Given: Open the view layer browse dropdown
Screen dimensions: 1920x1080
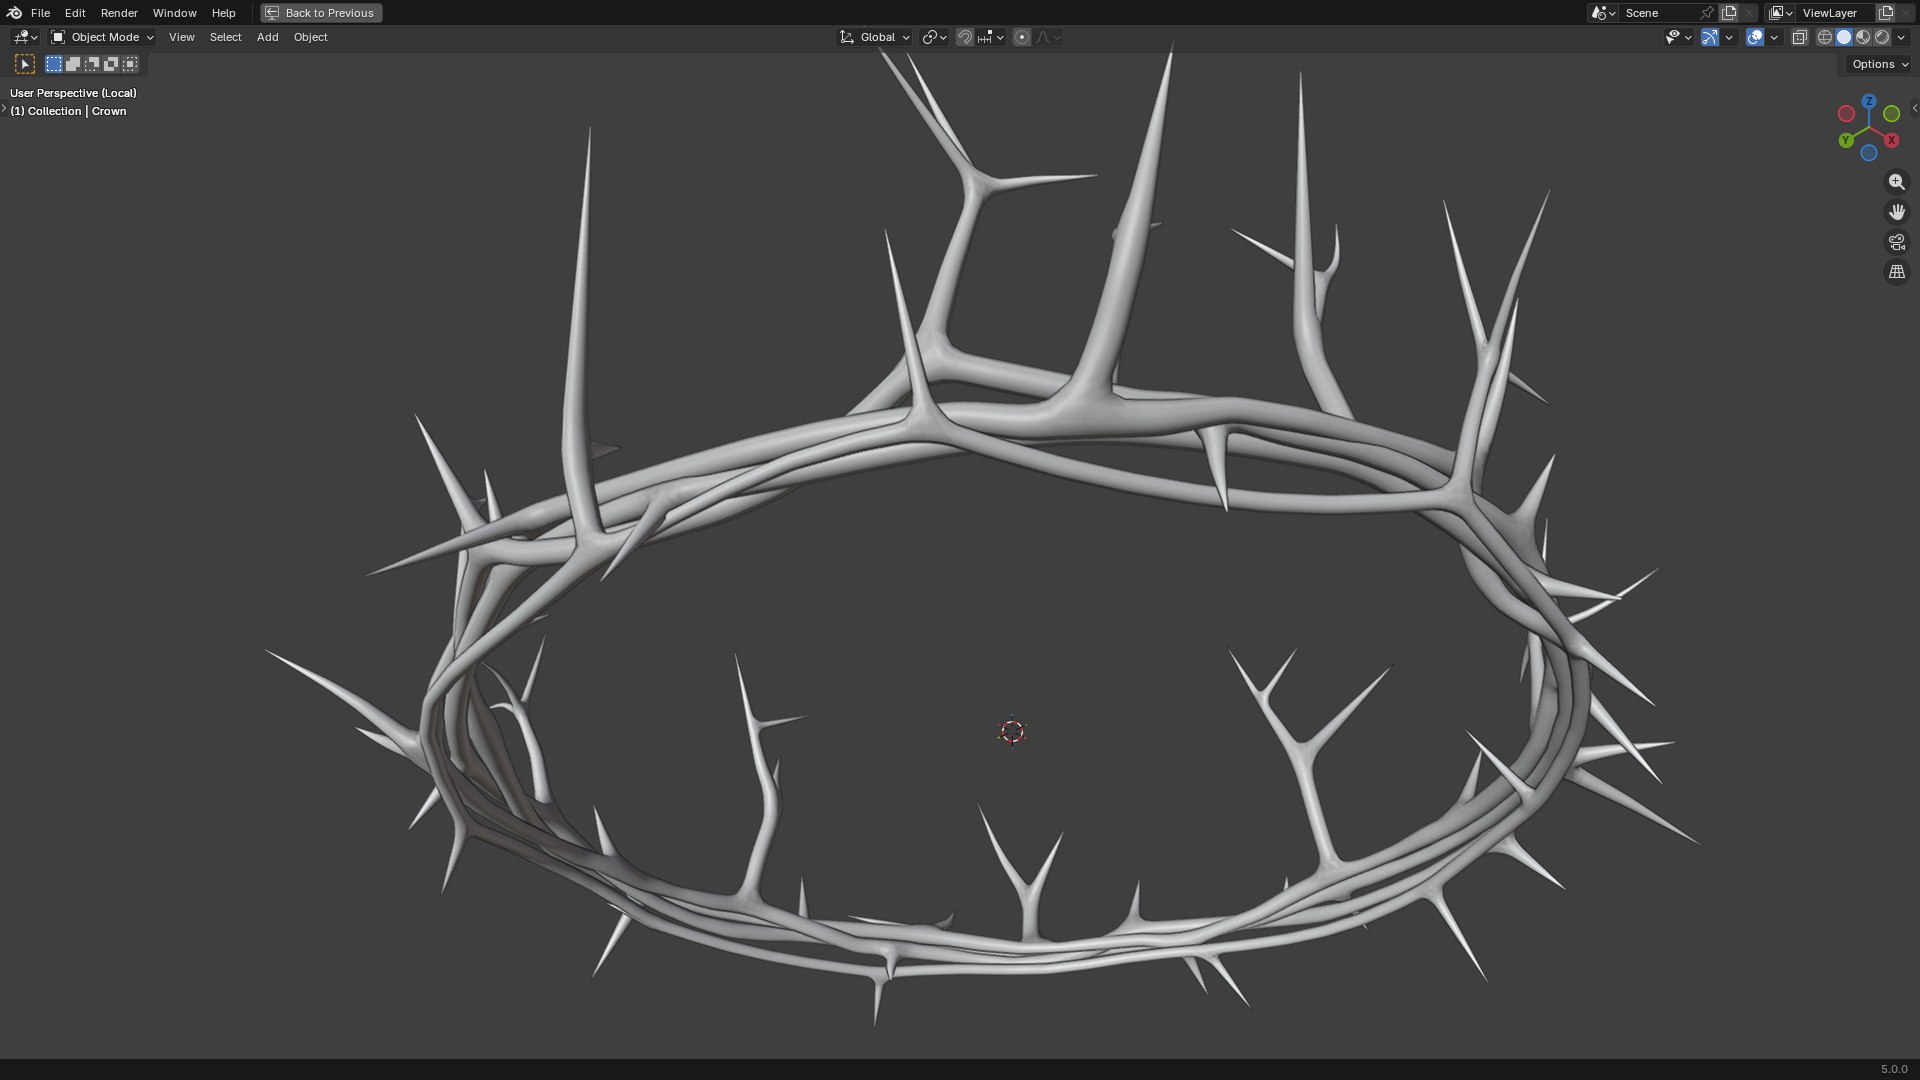Looking at the screenshot, I should coord(1780,13).
